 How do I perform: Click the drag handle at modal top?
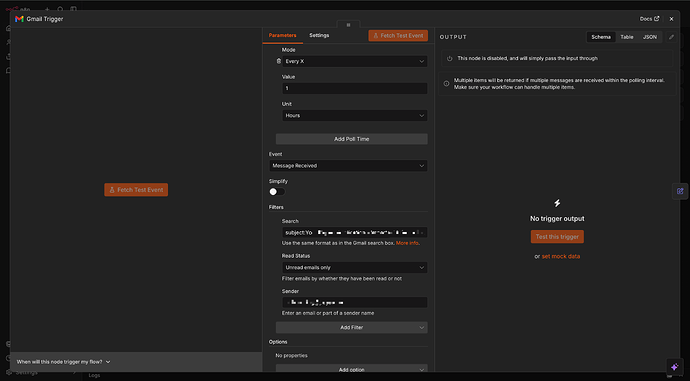pyautogui.click(x=348, y=25)
